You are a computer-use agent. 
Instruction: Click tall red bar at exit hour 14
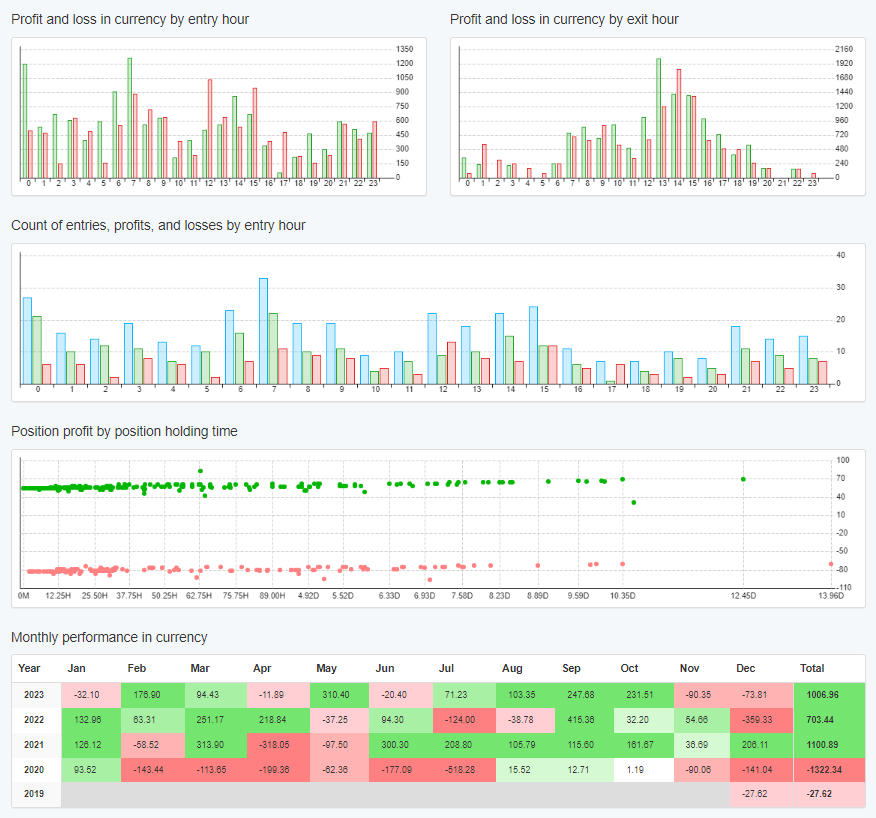tap(679, 123)
